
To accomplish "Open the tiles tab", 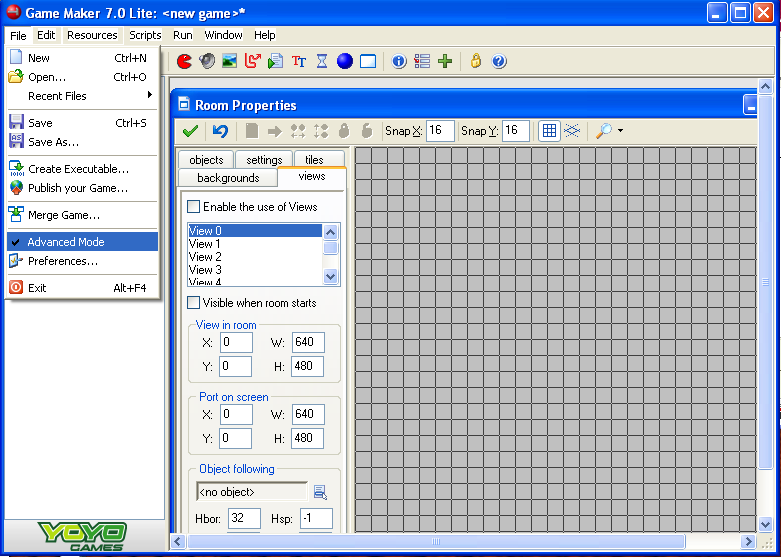I will pos(314,160).
